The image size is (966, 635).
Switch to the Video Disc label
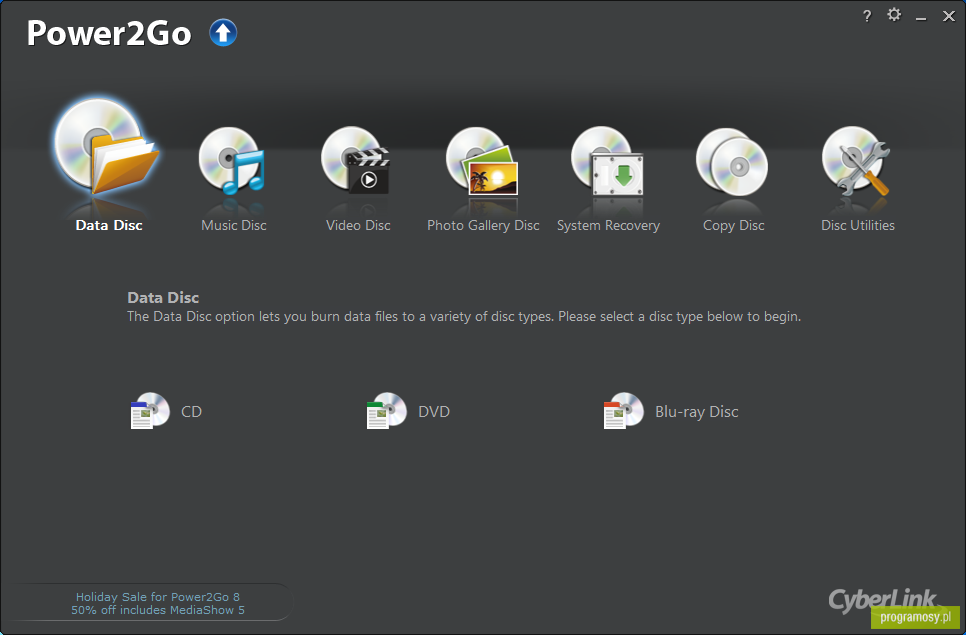358,225
